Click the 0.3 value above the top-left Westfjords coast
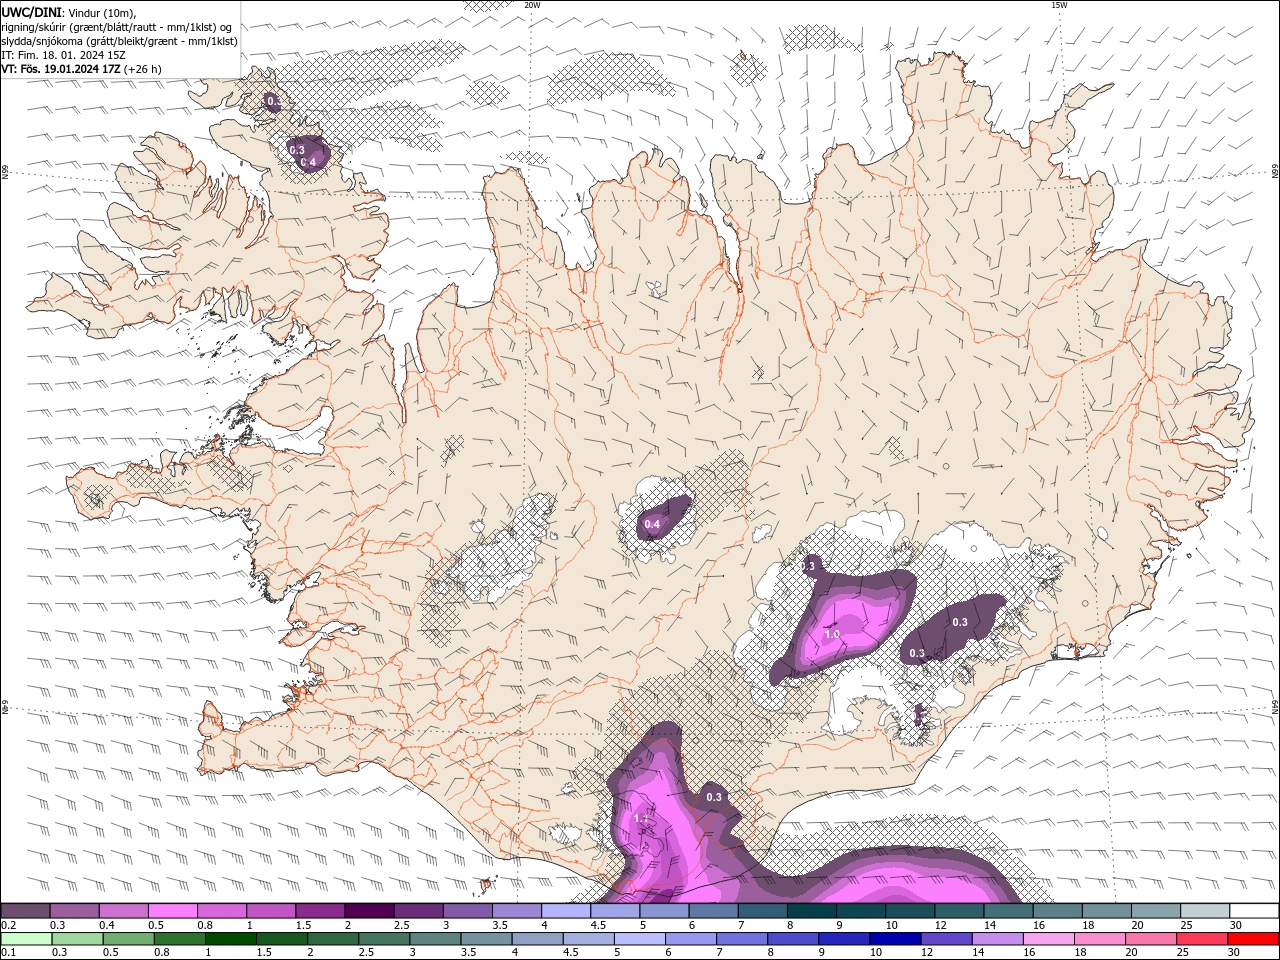The image size is (1280, 960). 273,101
